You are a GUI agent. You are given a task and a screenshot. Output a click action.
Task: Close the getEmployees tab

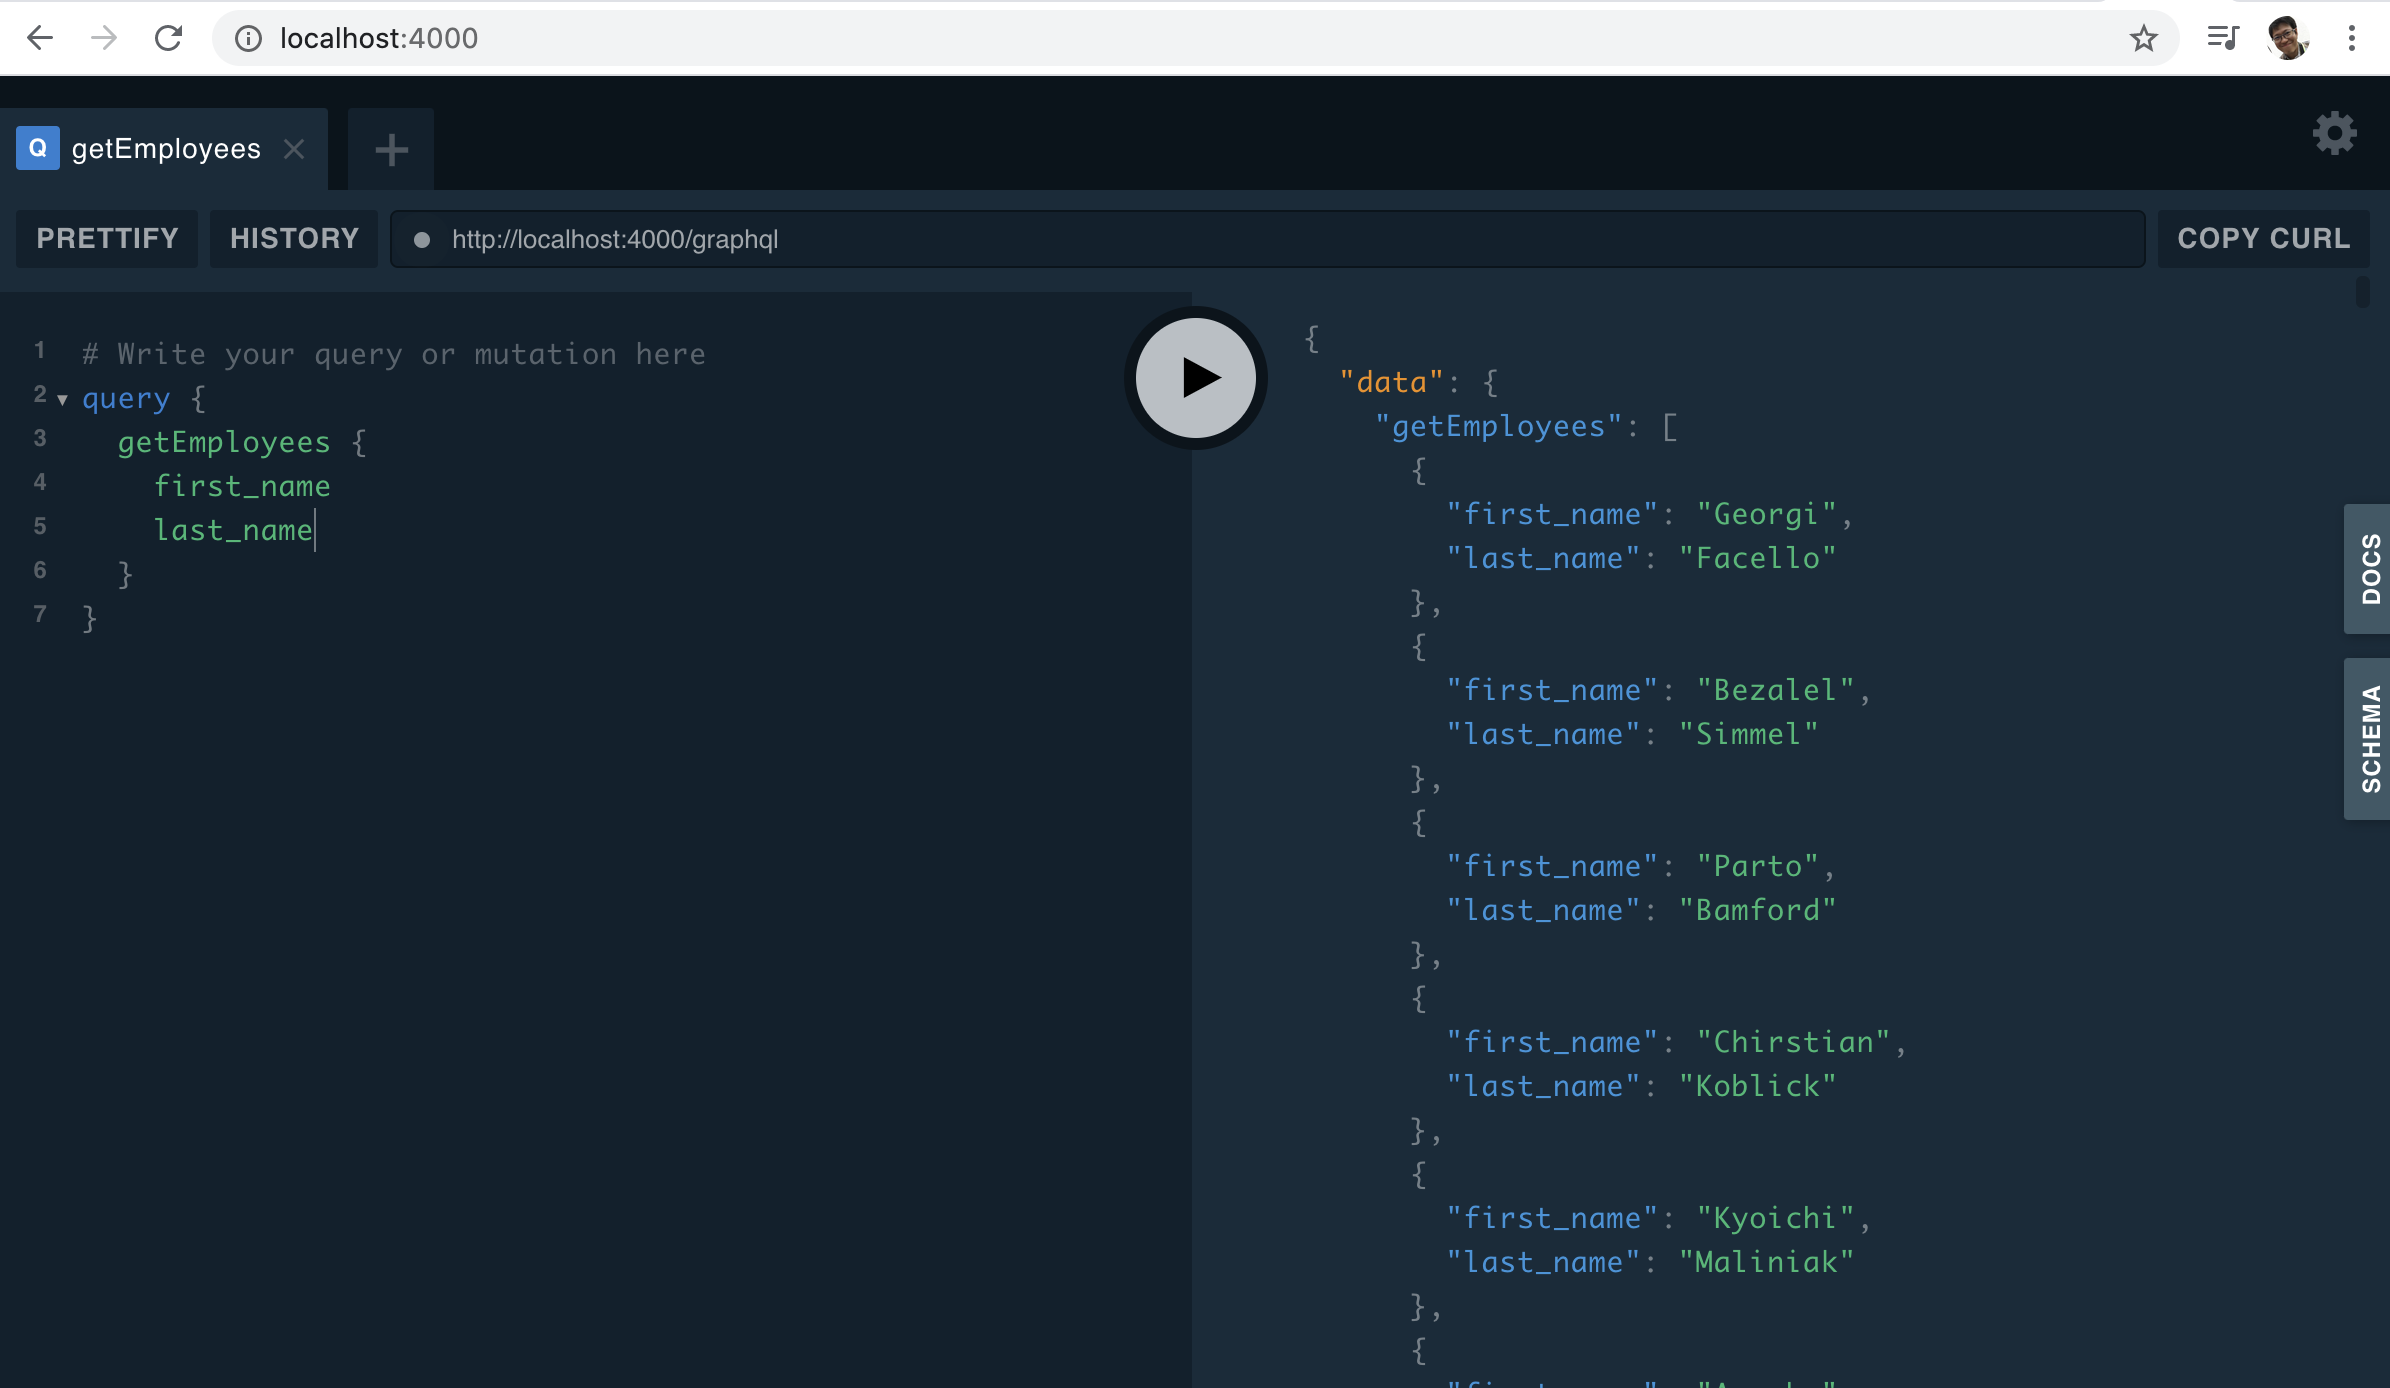coord(294,149)
